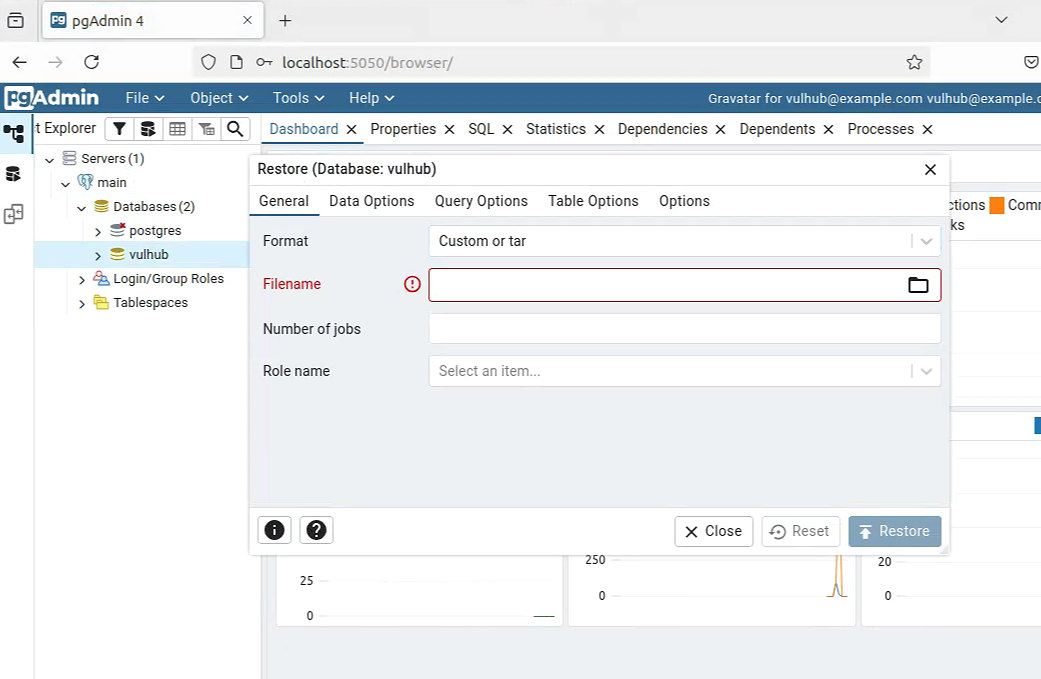
Task: Click the shield tracking protection icon
Action: (x=208, y=62)
